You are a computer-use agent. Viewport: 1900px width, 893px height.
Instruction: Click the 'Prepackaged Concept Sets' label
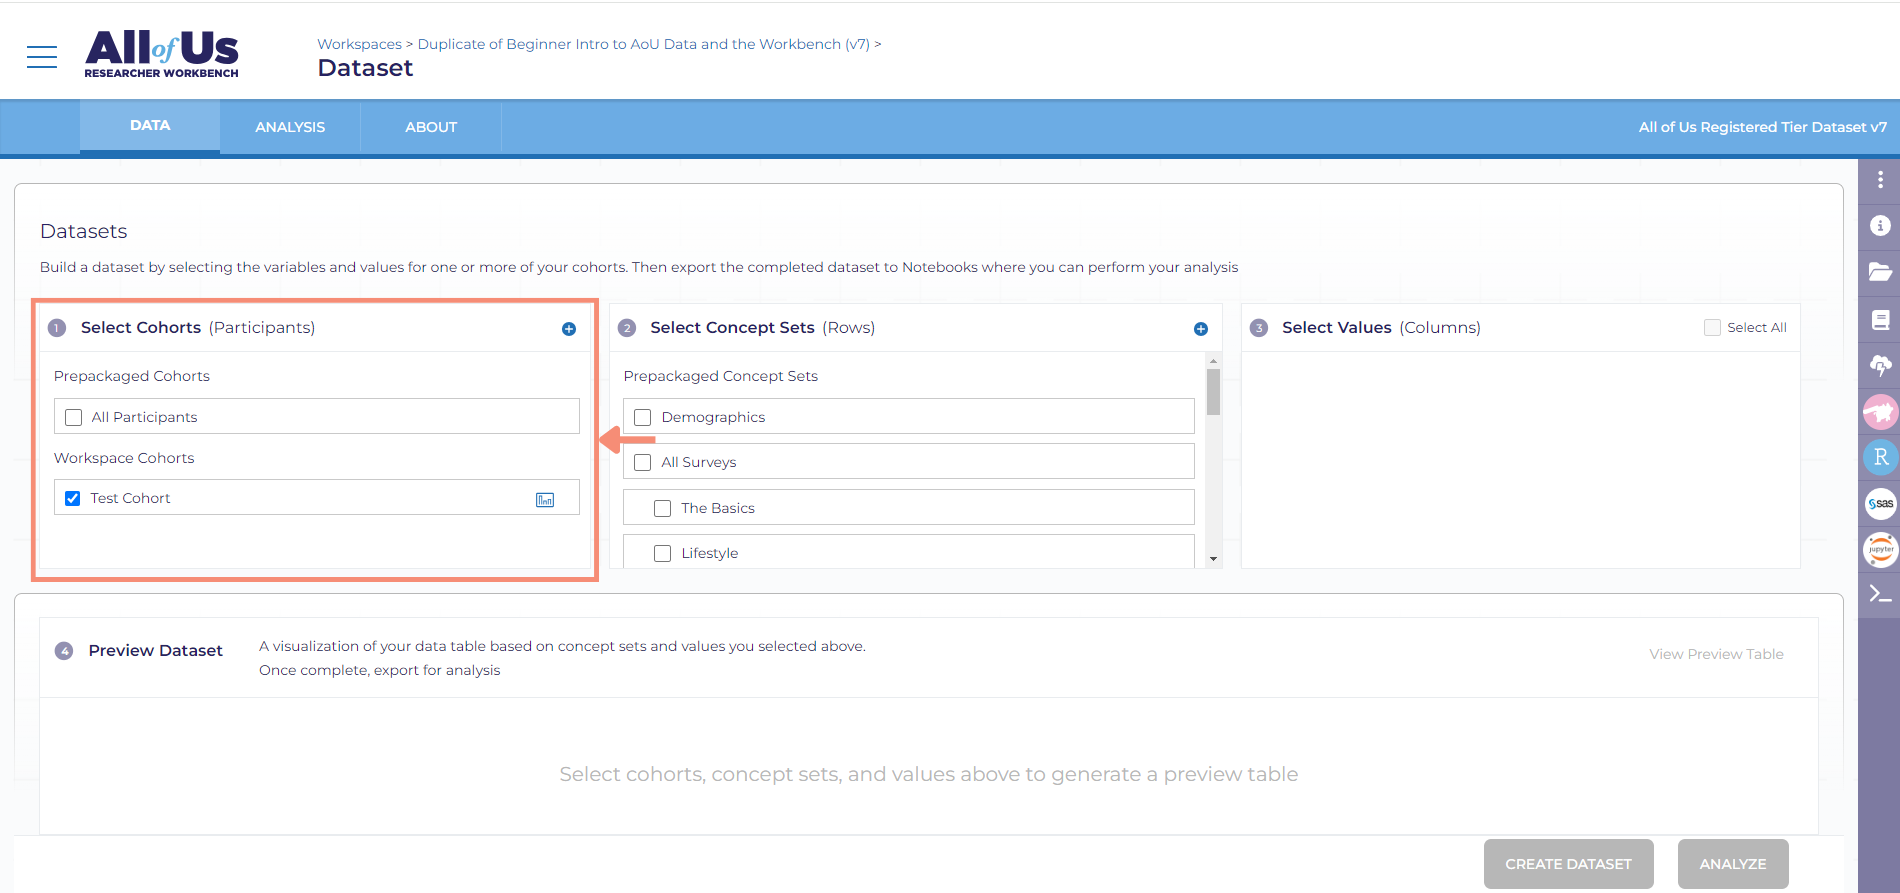point(720,376)
